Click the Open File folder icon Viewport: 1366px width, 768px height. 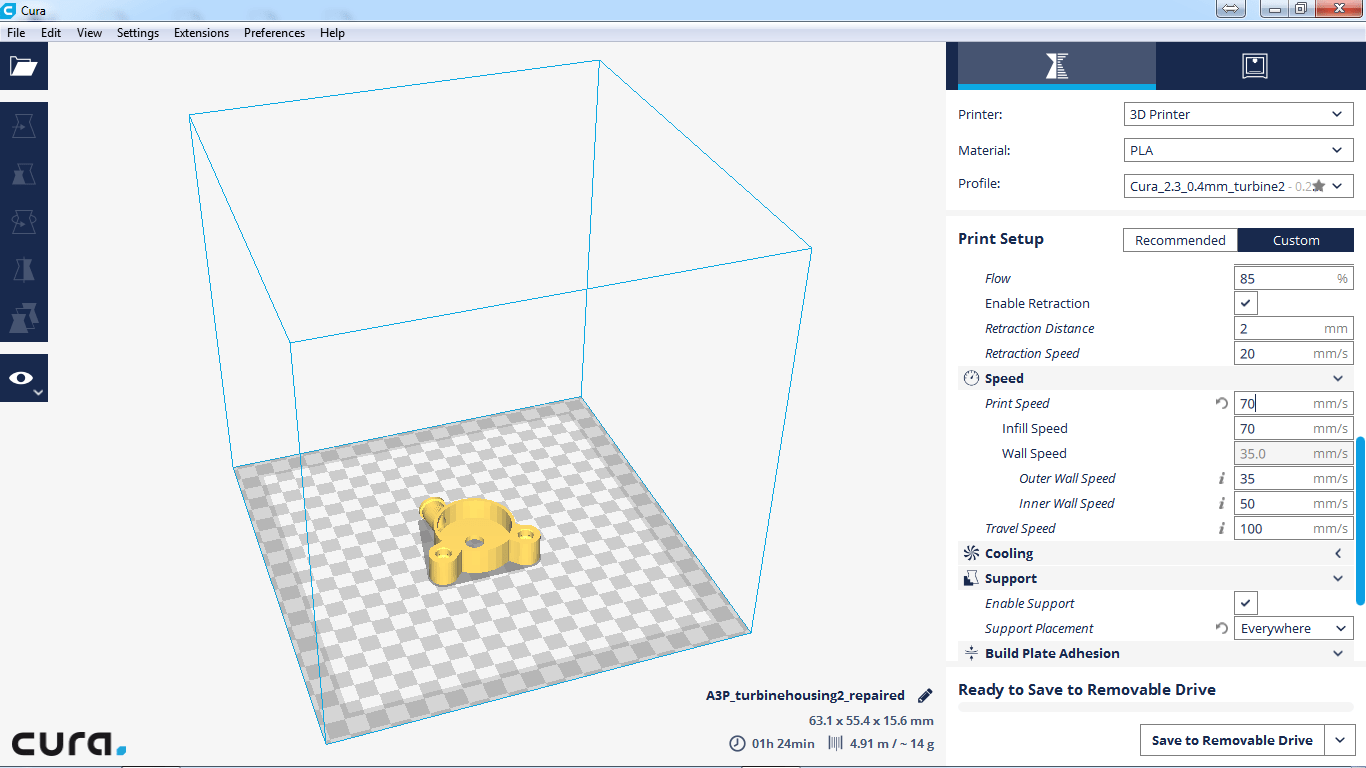point(23,67)
